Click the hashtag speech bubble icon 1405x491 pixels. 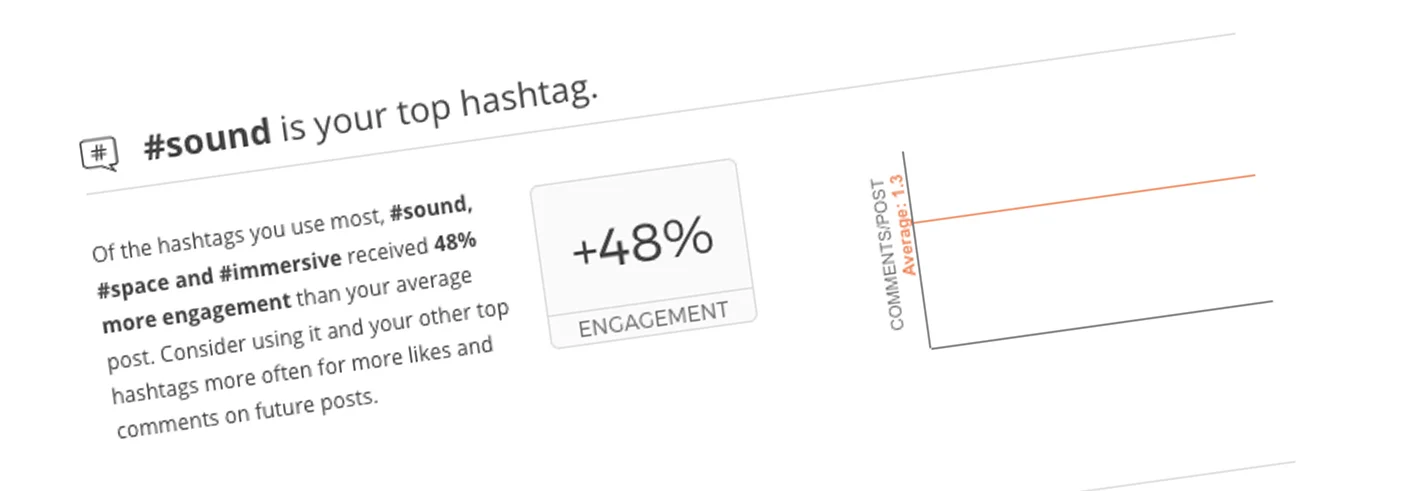(99, 154)
